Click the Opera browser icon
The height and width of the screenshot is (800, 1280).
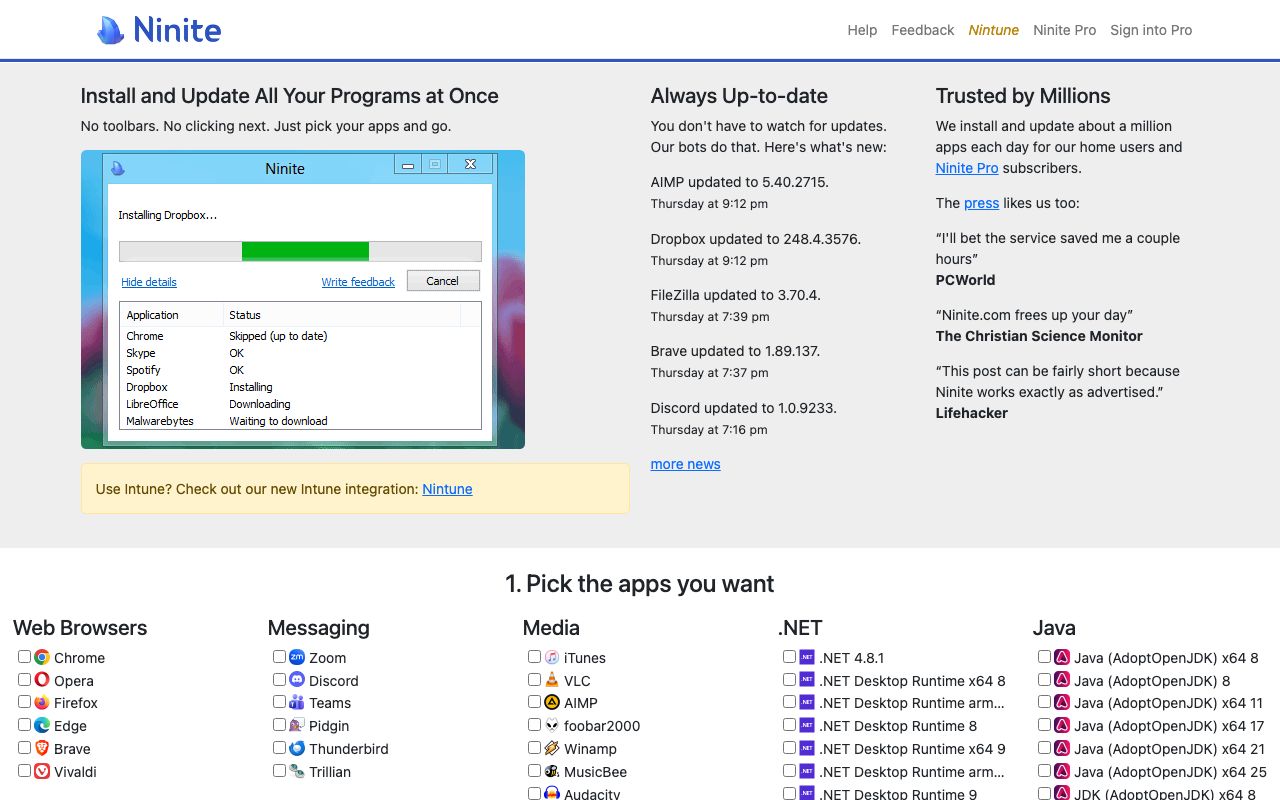click(42, 680)
